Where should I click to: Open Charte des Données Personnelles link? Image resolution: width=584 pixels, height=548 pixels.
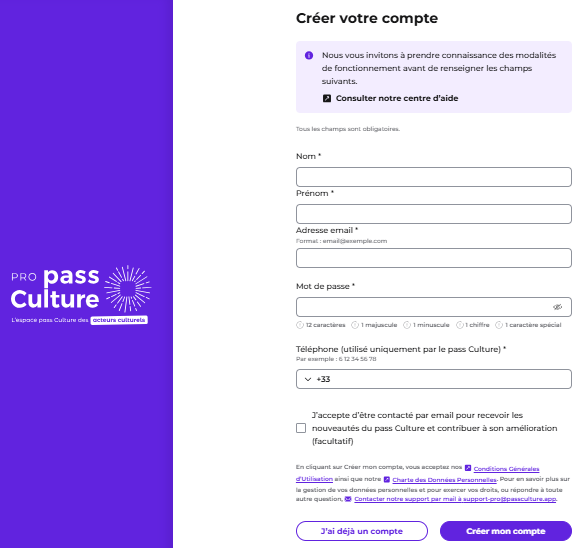(x=444, y=479)
